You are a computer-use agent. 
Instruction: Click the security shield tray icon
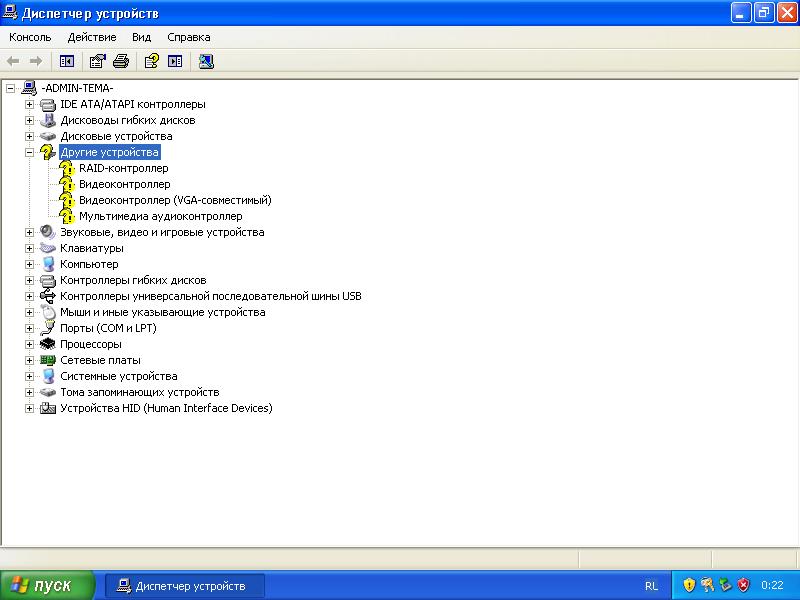(689, 585)
